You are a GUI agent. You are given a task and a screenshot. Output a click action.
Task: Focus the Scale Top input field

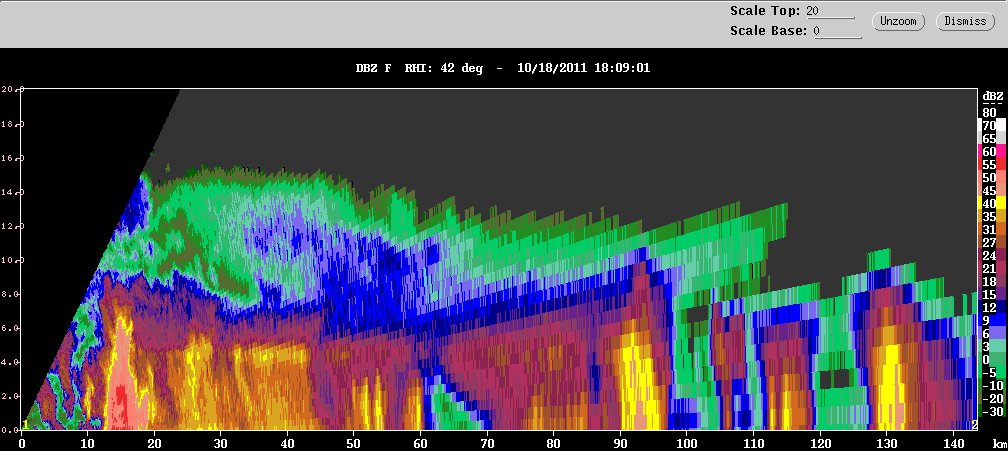(x=831, y=12)
